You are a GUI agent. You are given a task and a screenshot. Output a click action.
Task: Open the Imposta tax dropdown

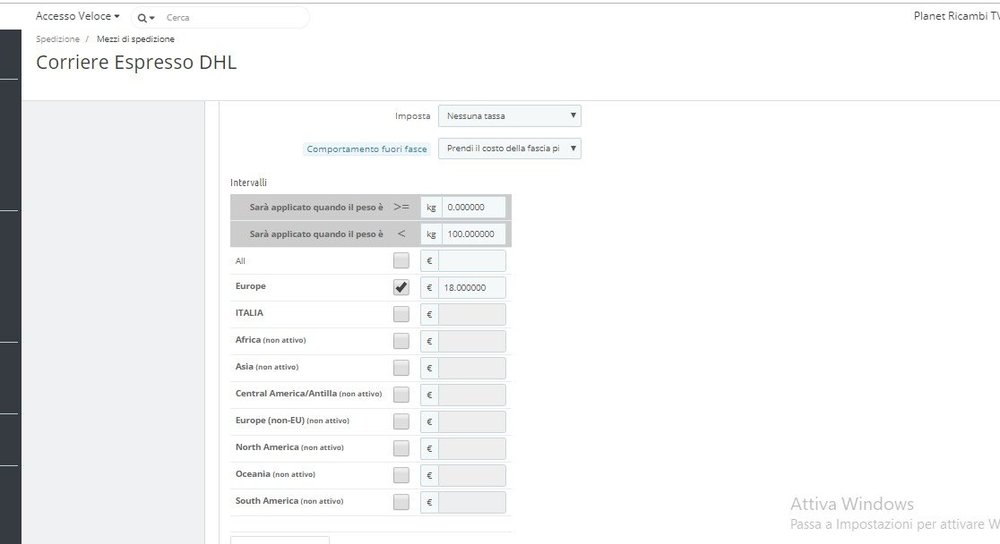(x=510, y=116)
